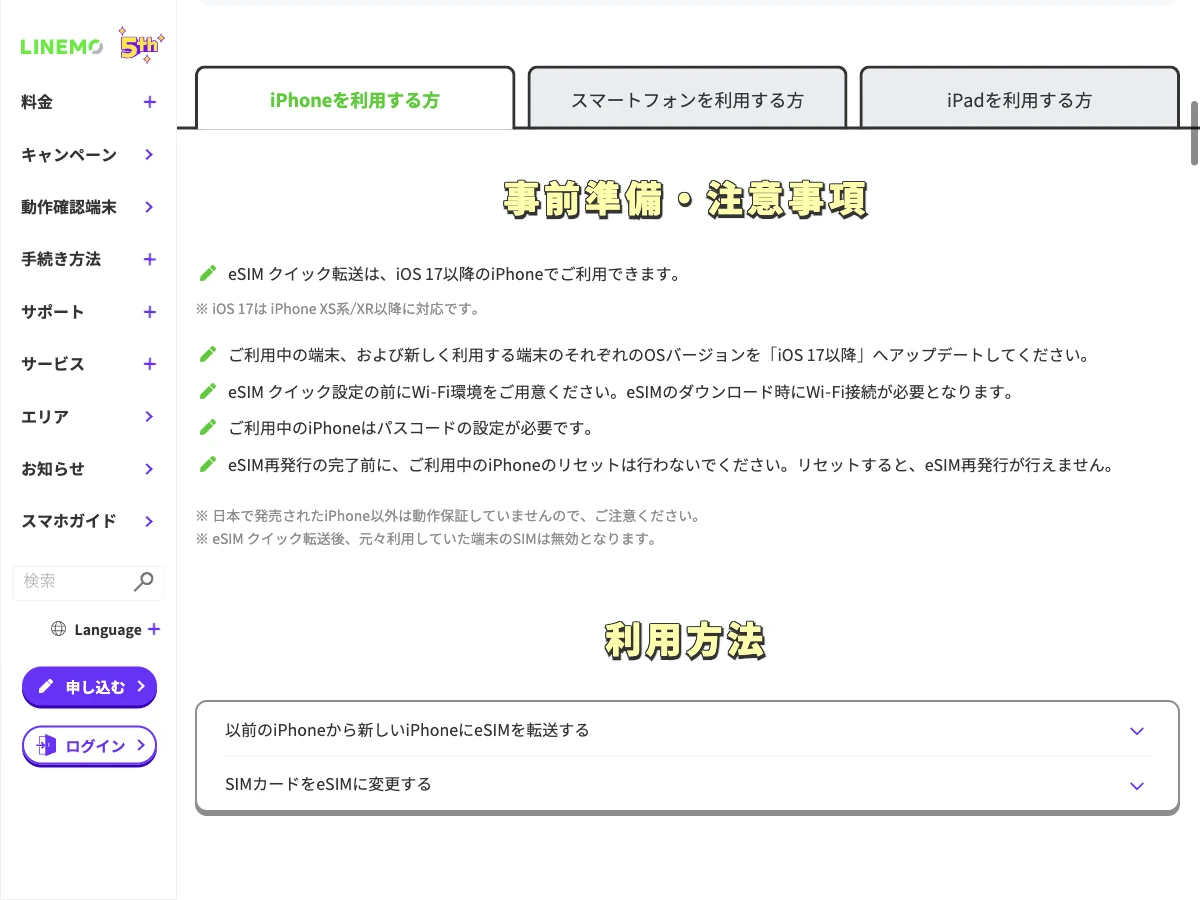The image size is (1200, 900).
Task: Switch to iPadを利用する方 tab
Action: 1019,98
